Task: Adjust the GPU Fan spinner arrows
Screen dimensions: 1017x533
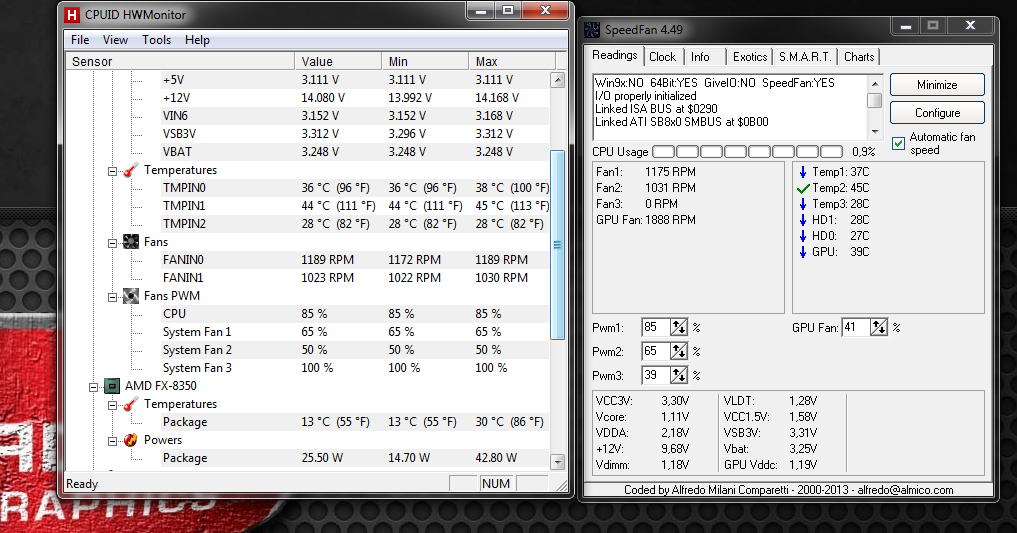Action: (x=878, y=327)
